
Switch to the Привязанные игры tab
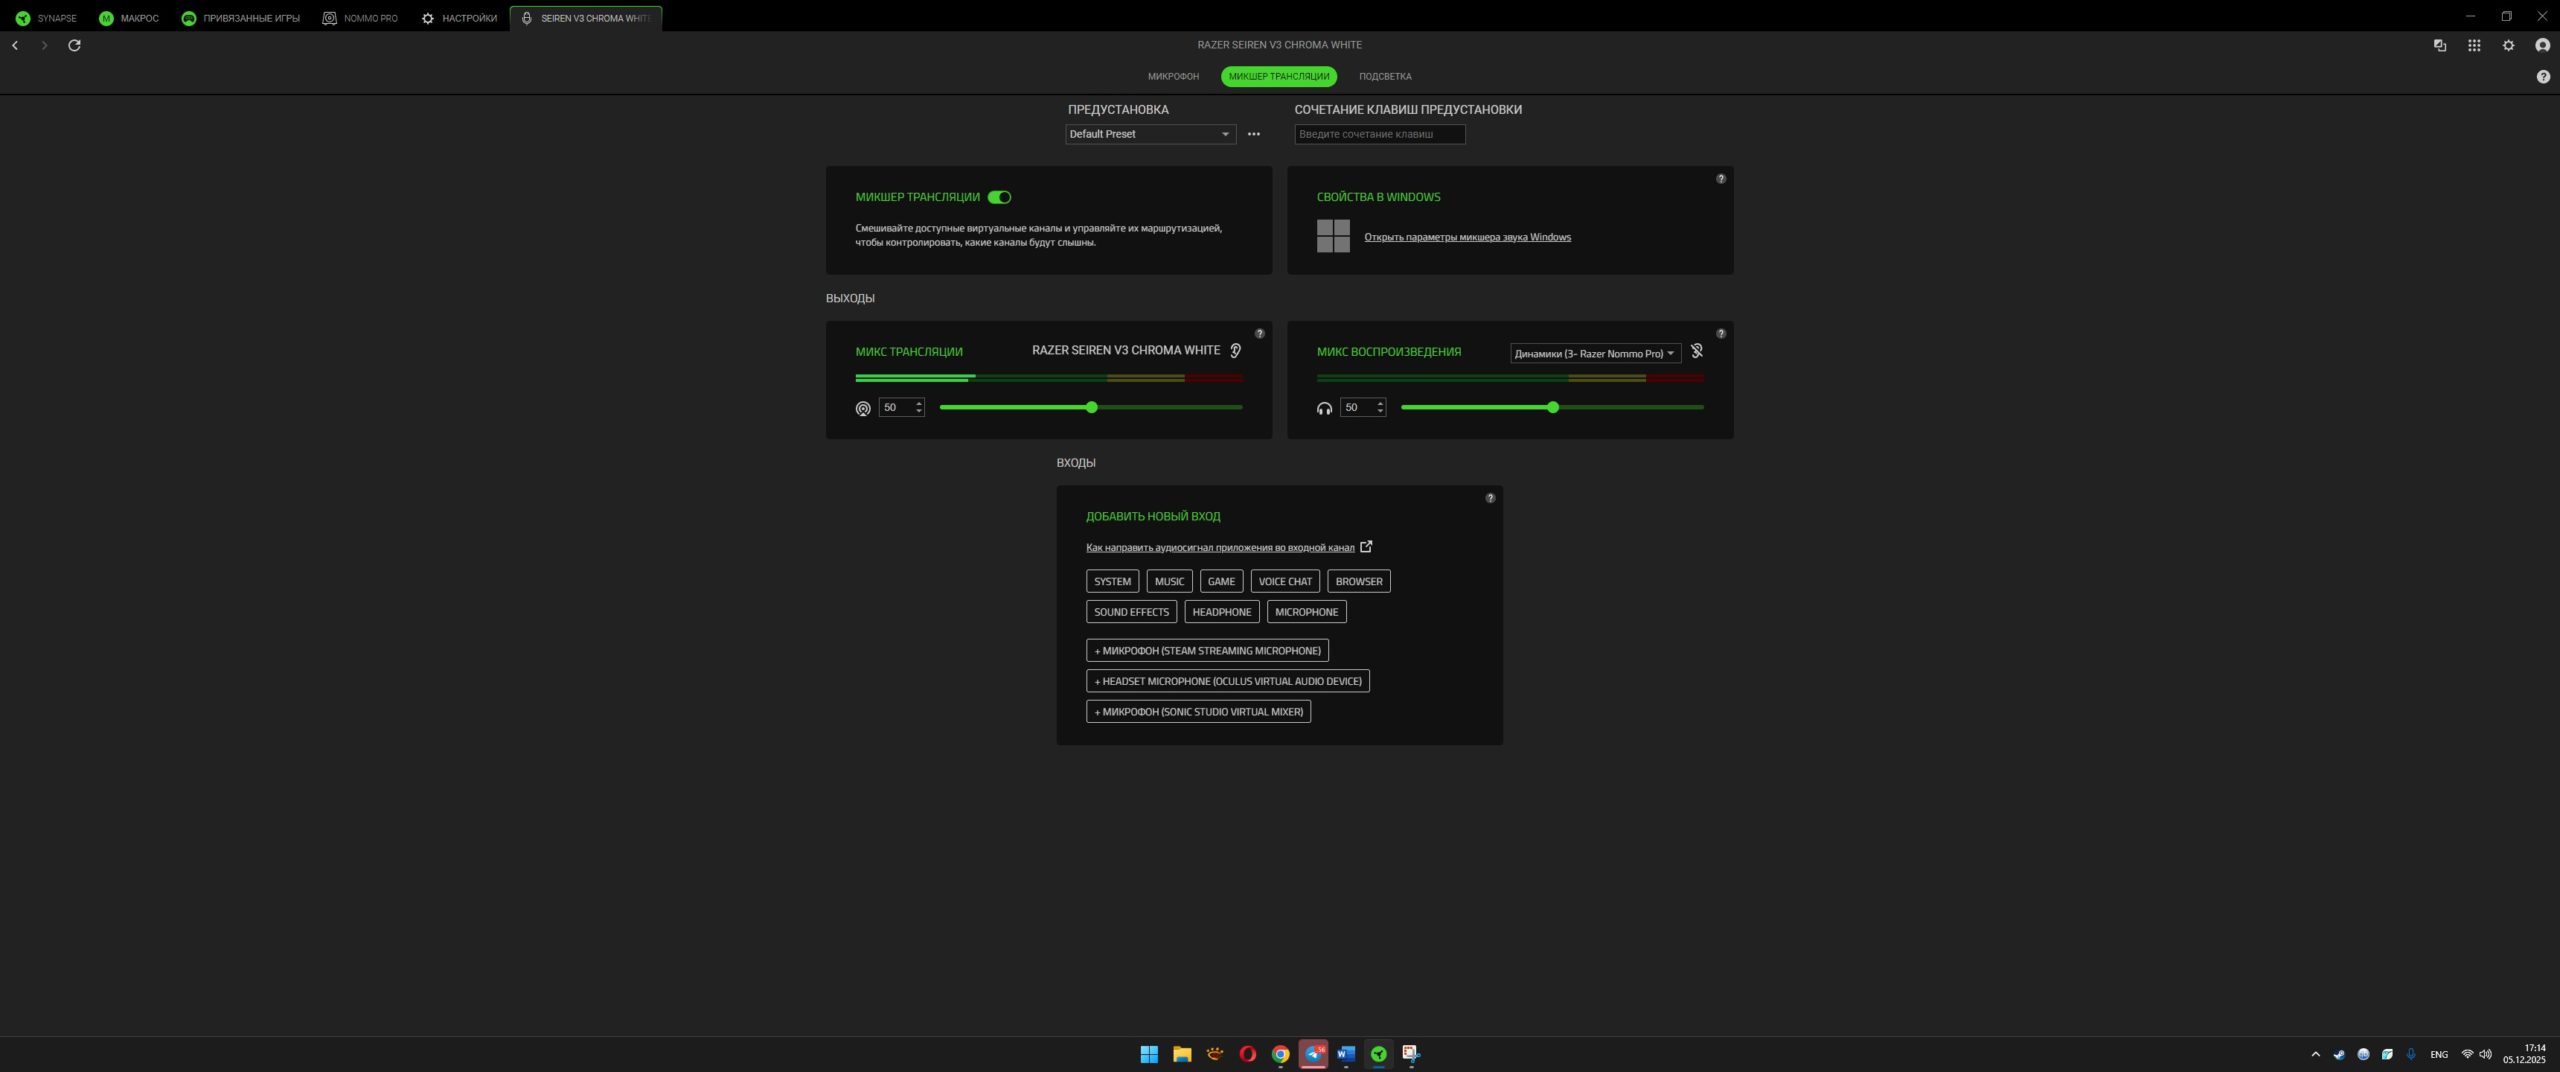coord(241,18)
